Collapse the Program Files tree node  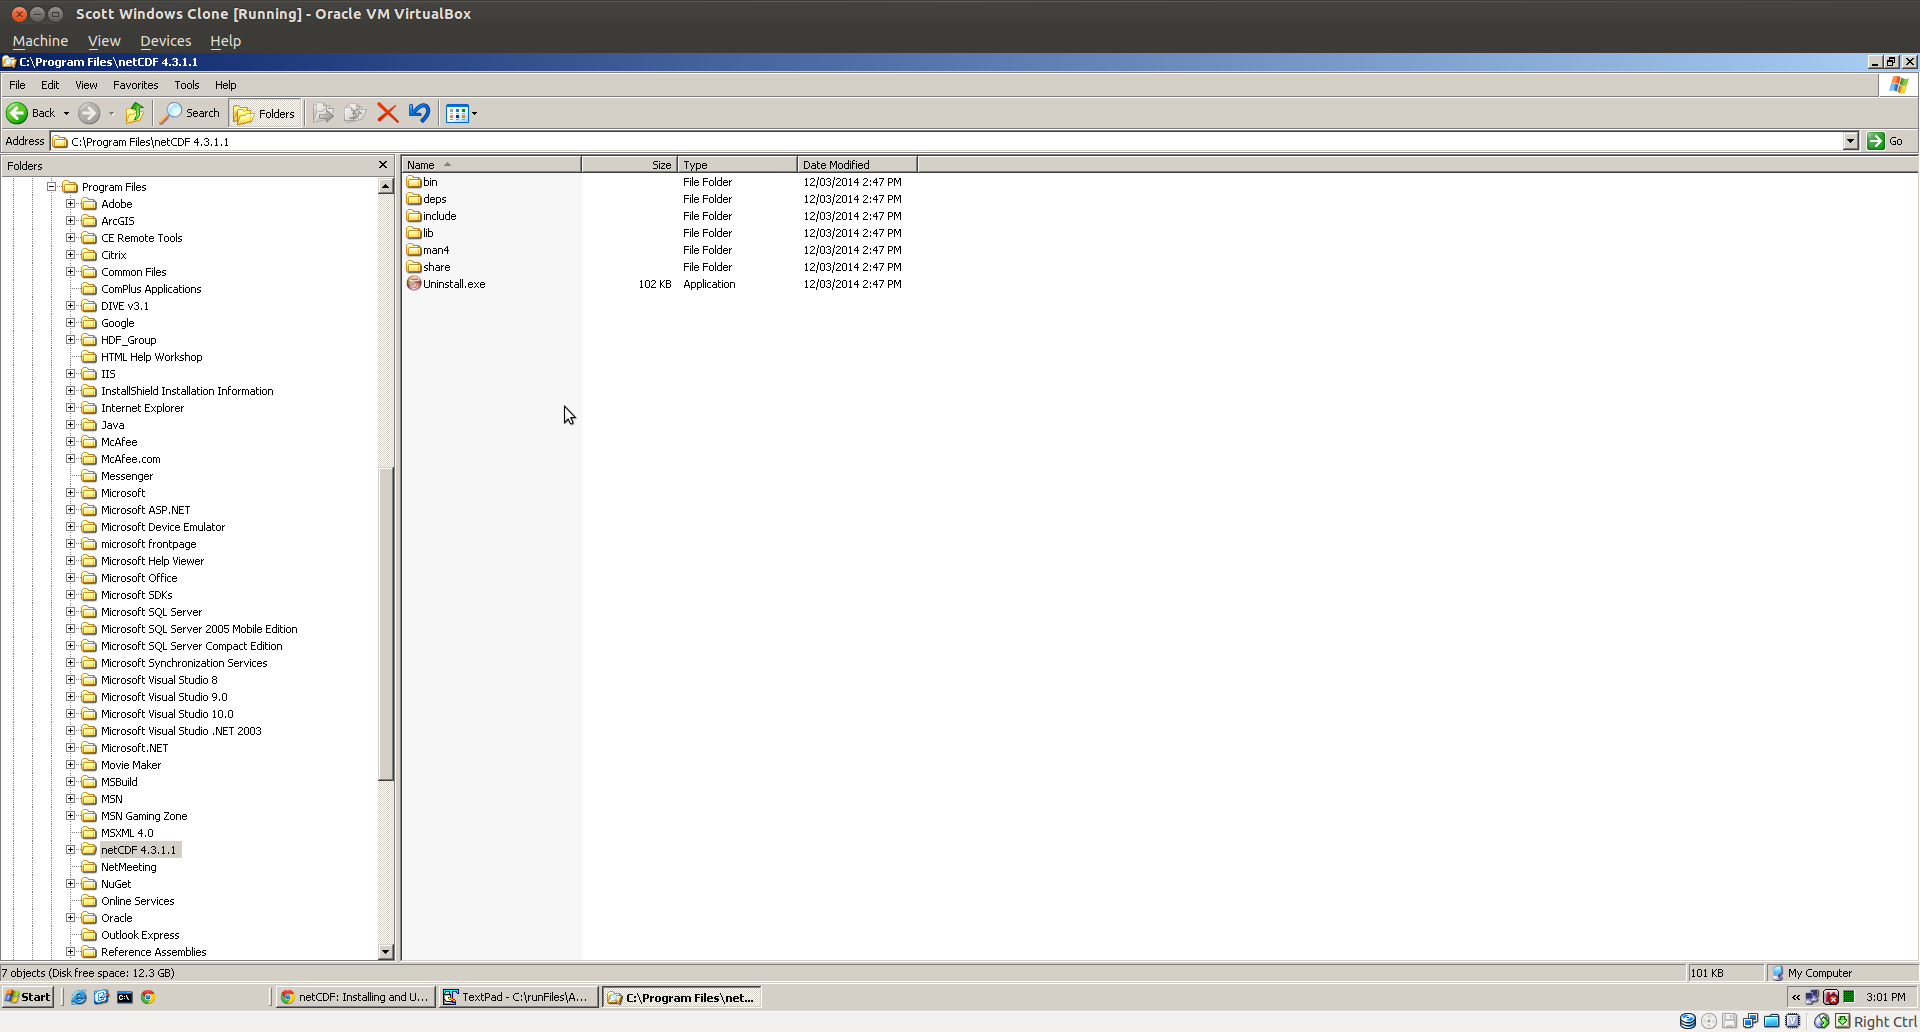[x=51, y=187]
